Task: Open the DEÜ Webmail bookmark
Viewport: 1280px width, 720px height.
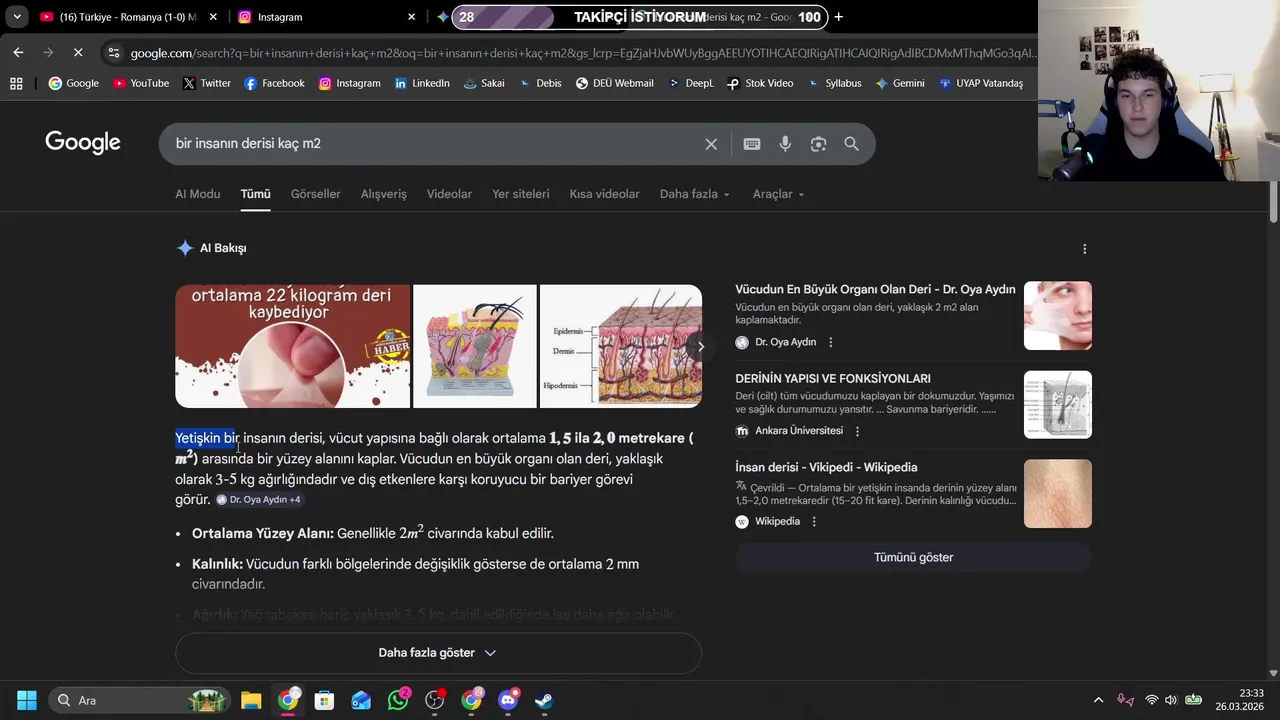Action: point(614,83)
